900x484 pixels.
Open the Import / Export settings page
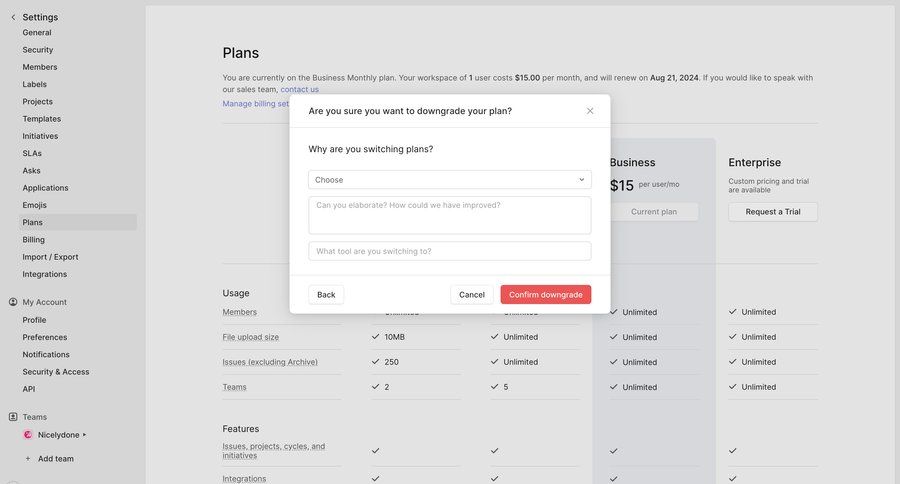point(50,257)
